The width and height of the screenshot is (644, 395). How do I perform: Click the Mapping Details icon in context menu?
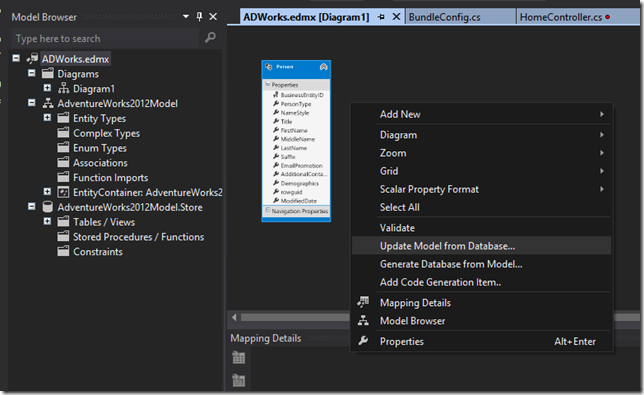(x=363, y=302)
